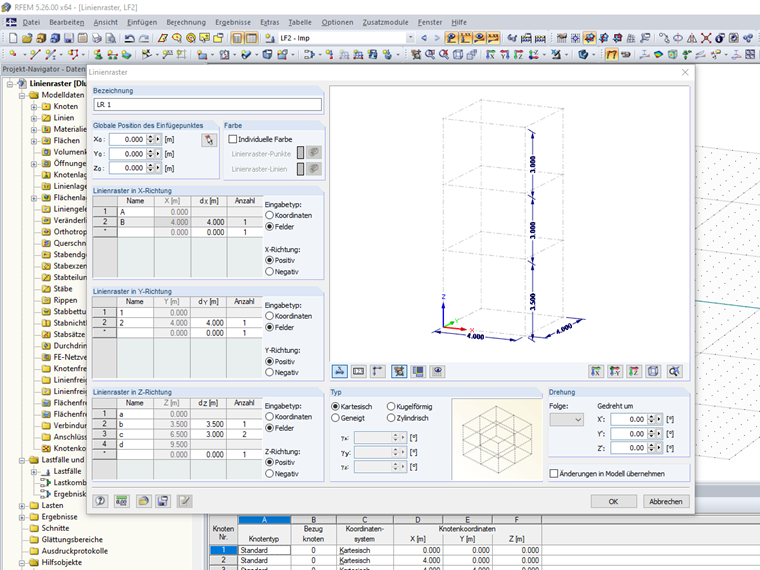Click the view in Z-direction icon

coord(634,371)
